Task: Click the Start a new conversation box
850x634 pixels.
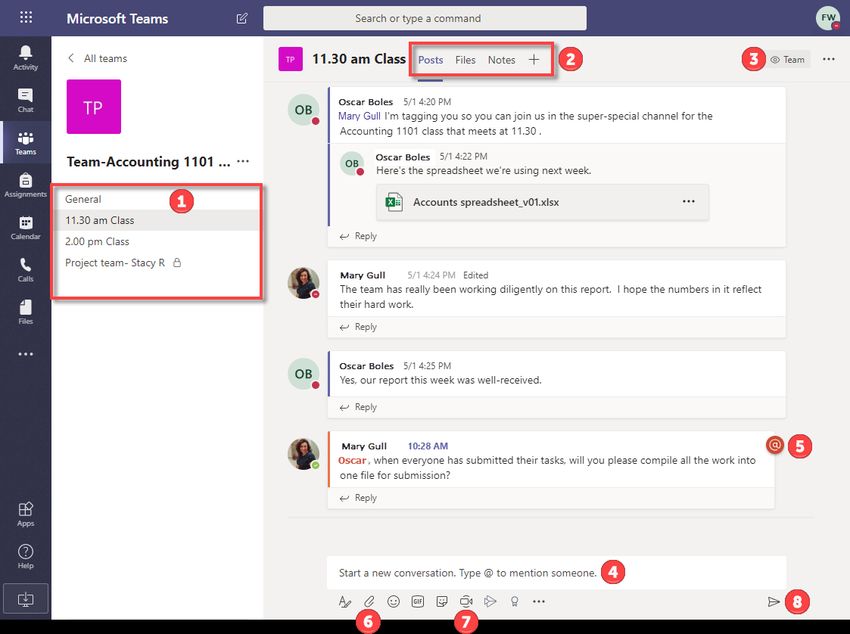Action: coord(556,573)
